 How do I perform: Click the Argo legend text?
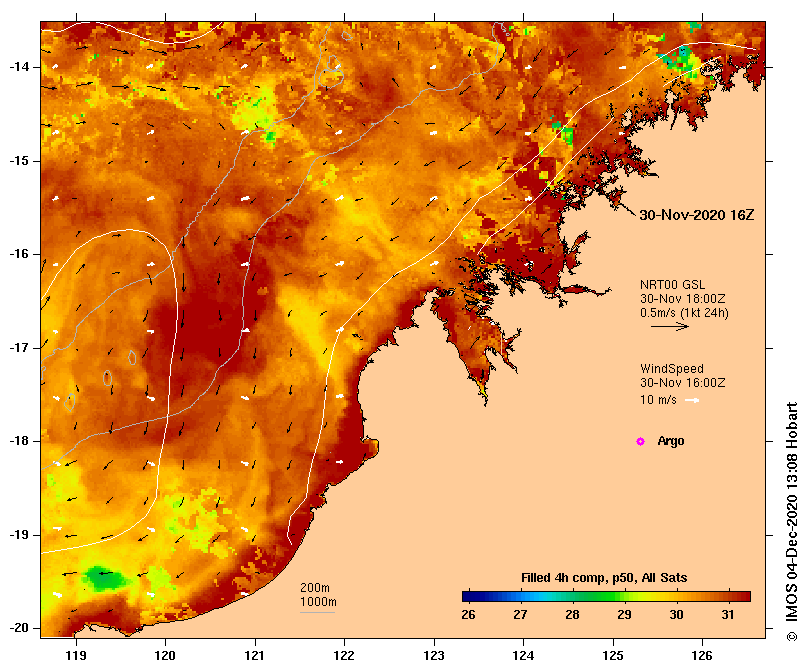pyautogui.click(x=671, y=441)
